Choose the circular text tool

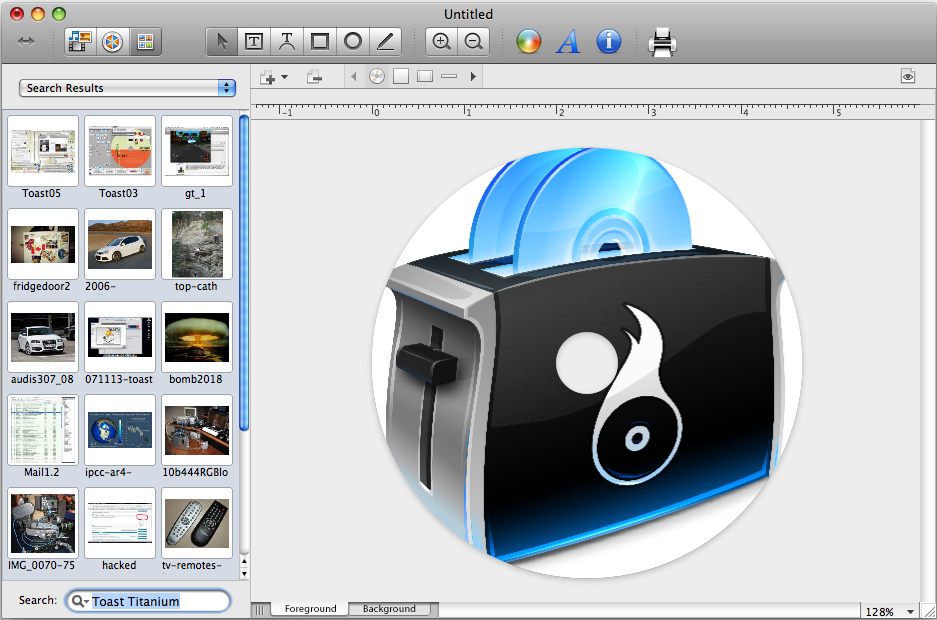[287, 42]
